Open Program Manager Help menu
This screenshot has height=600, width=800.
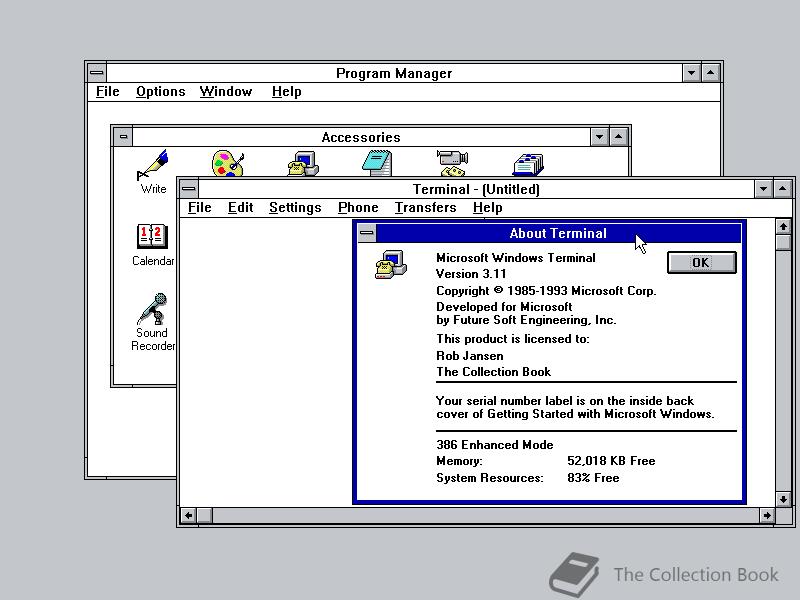286,92
